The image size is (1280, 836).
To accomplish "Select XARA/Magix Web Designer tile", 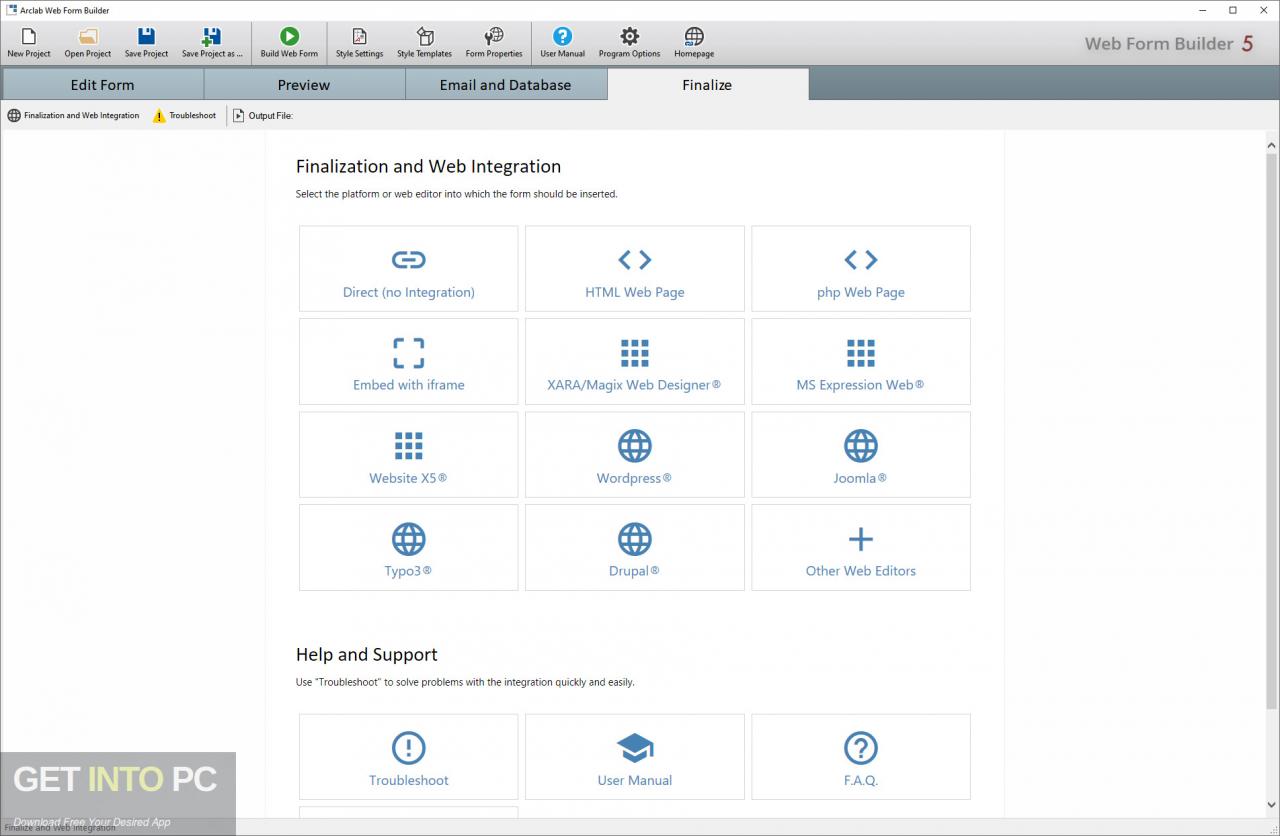I will pos(635,361).
